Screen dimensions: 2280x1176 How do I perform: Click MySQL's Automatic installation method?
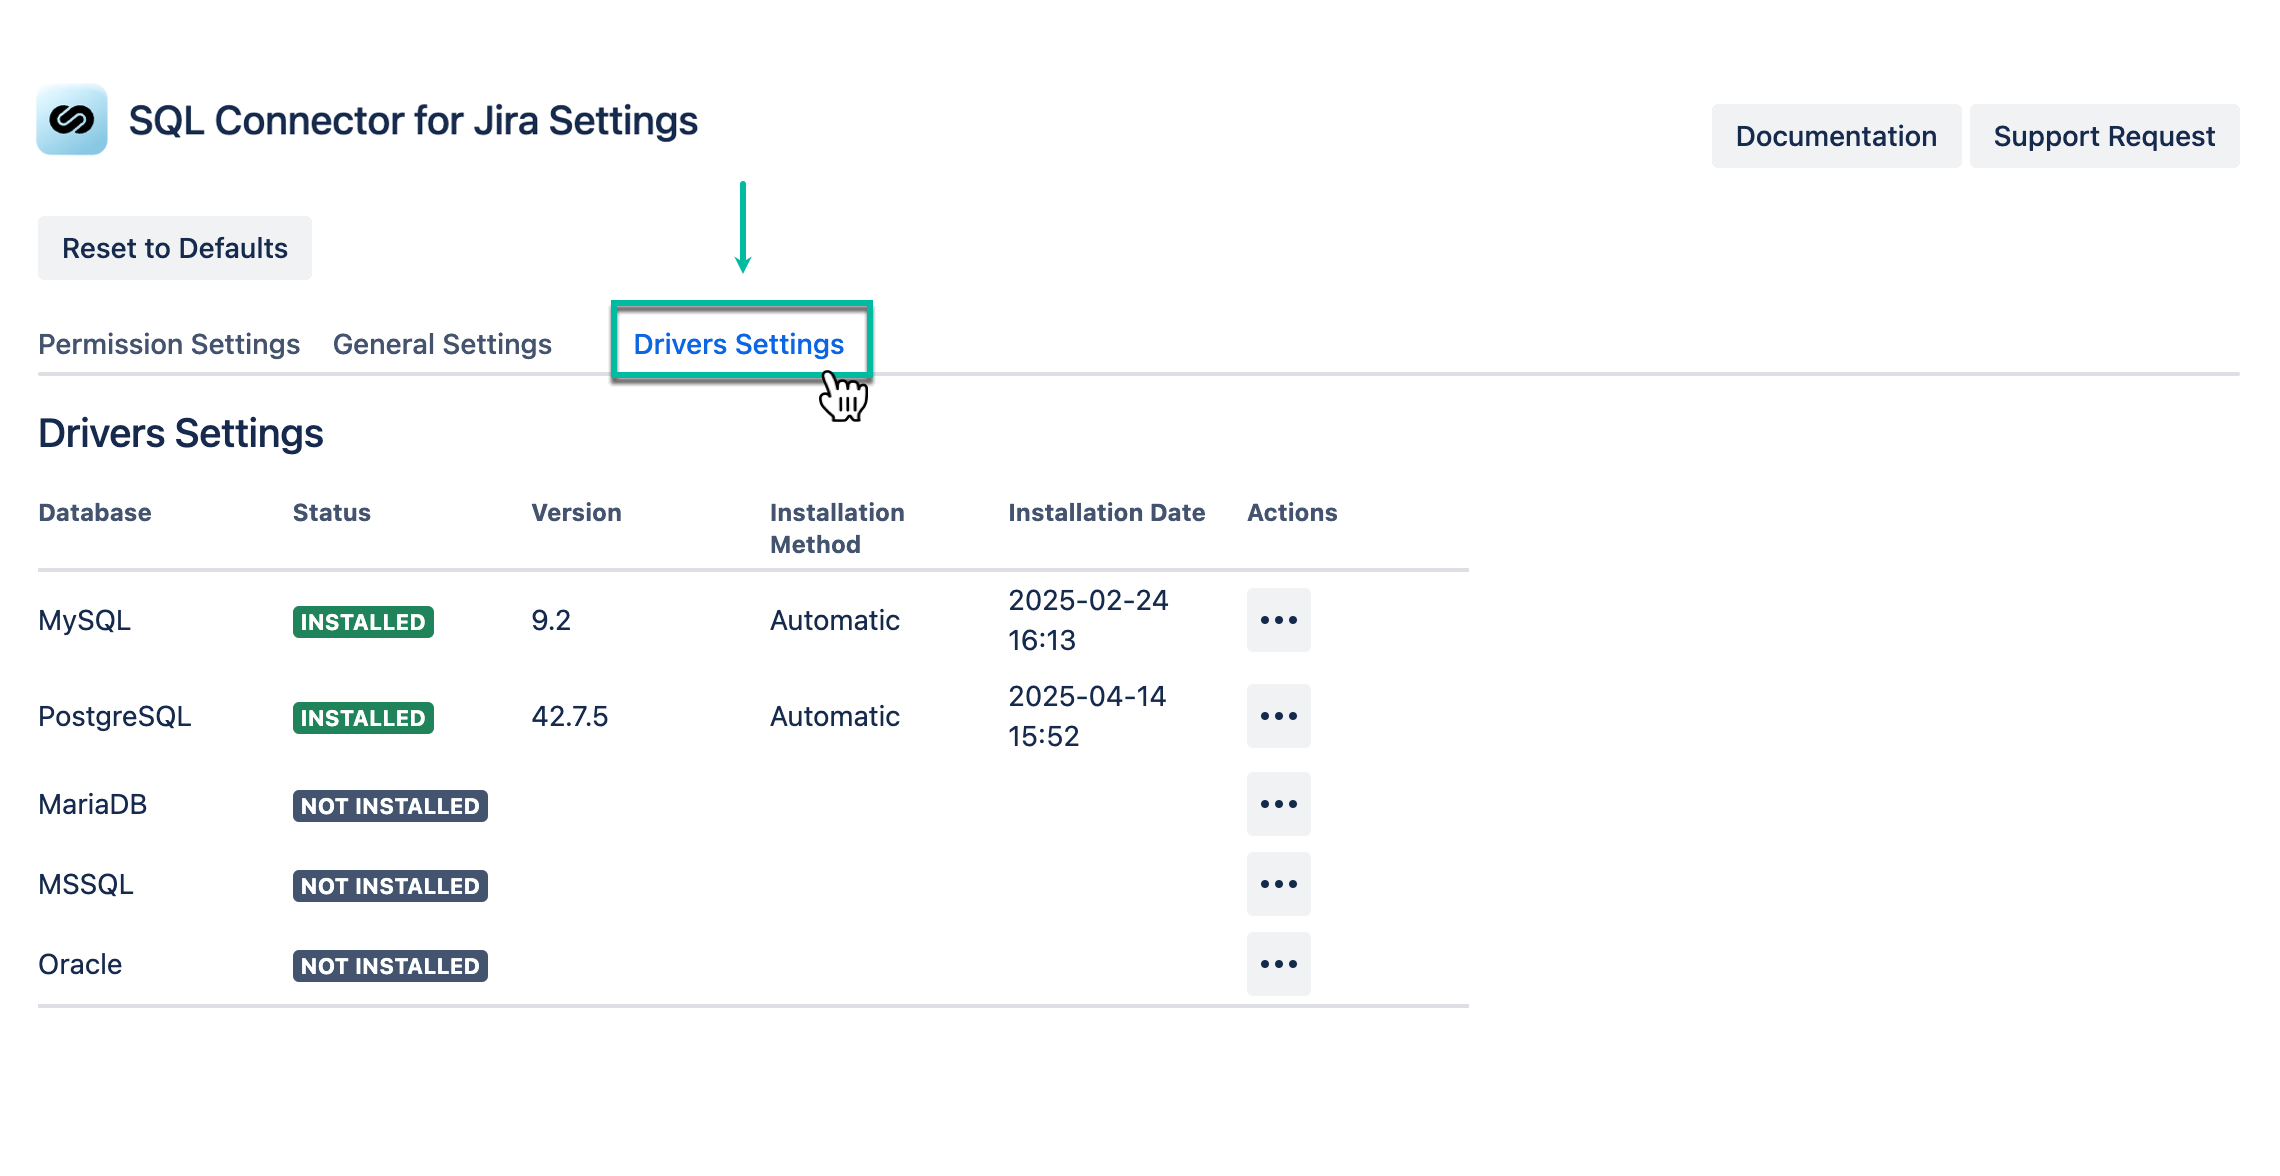click(835, 620)
